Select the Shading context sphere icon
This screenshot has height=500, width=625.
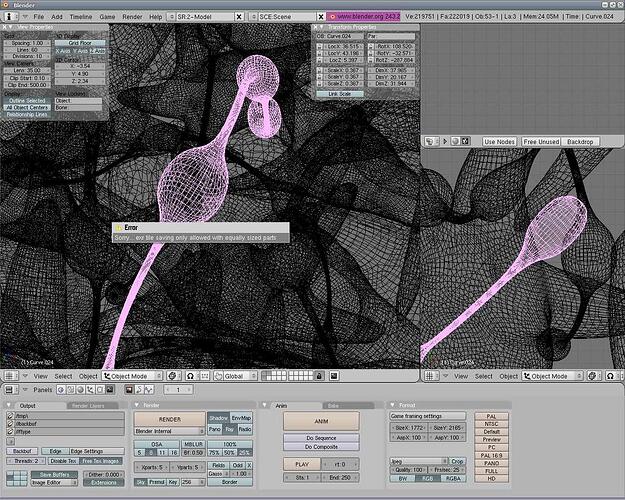[80, 390]
